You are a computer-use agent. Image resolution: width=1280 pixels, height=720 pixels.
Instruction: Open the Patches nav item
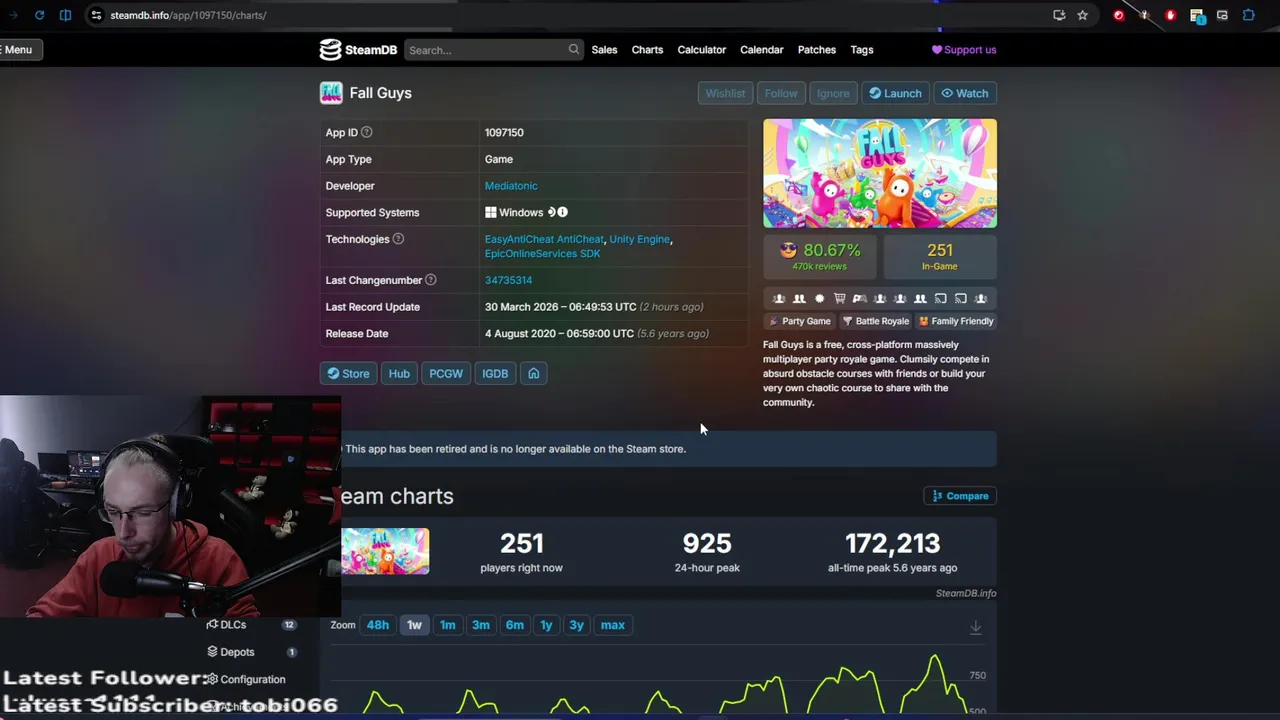[x=816, y=50]
